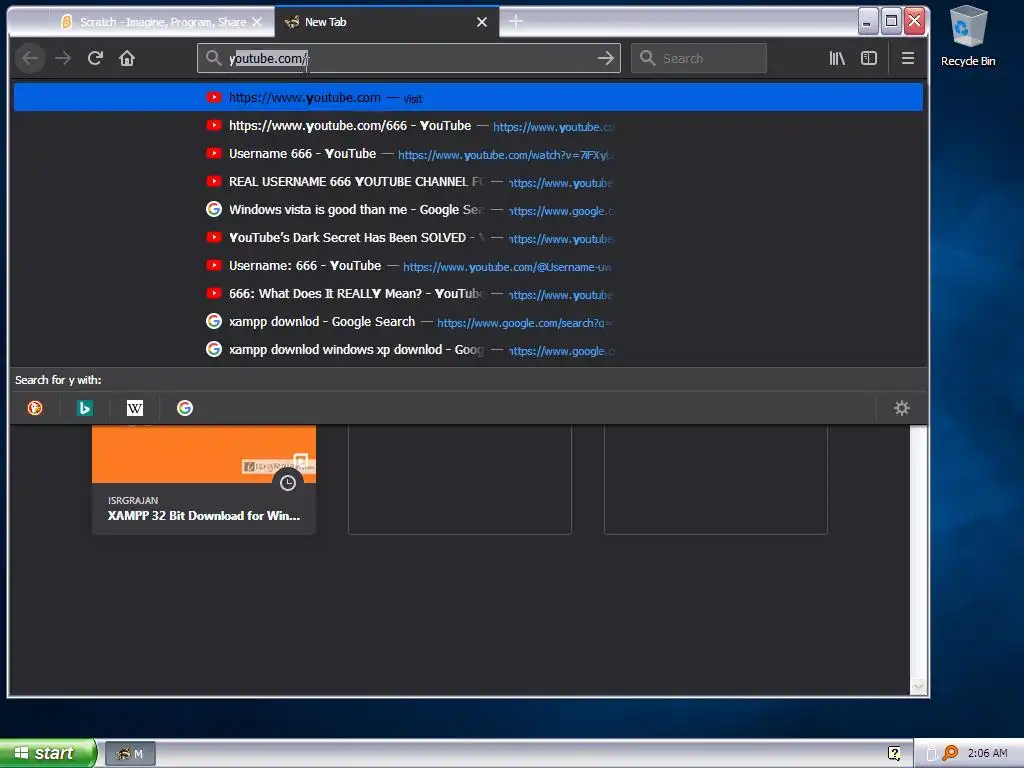Click the clock icon on the XAMPP tile

tap(288, 483)
